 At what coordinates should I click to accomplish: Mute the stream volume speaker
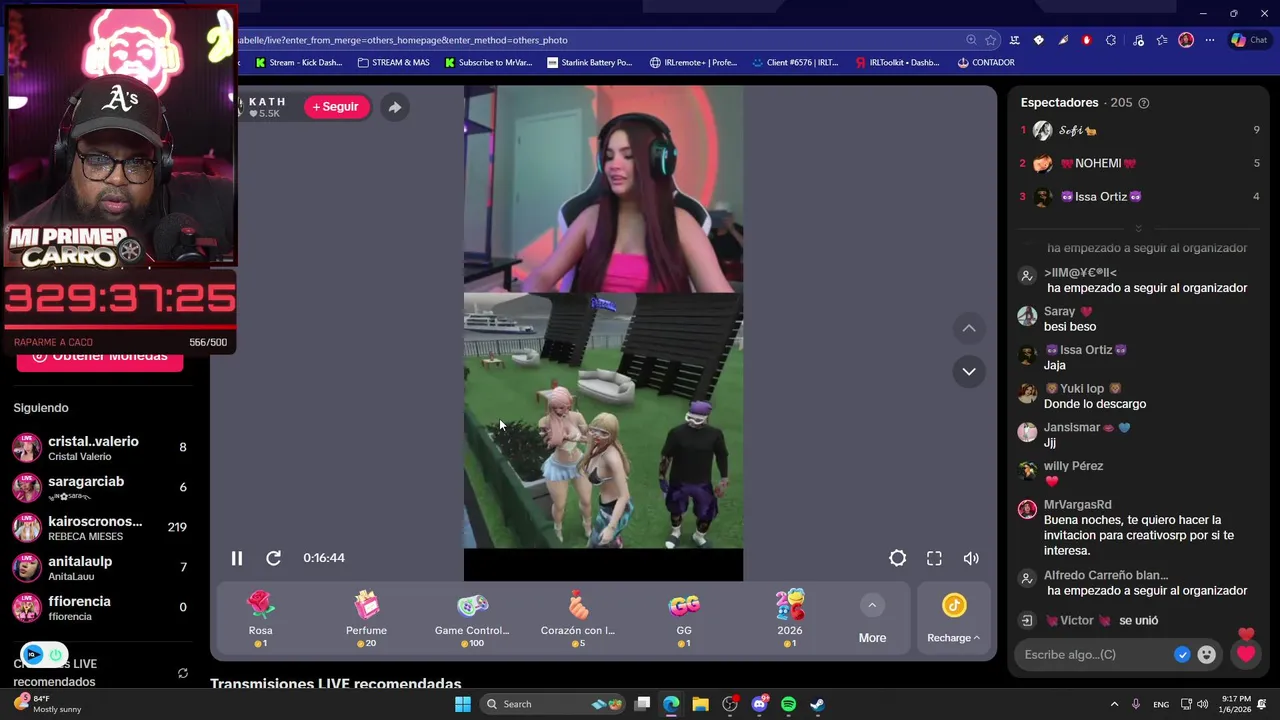pyautogui.click(x=971, y=558)
